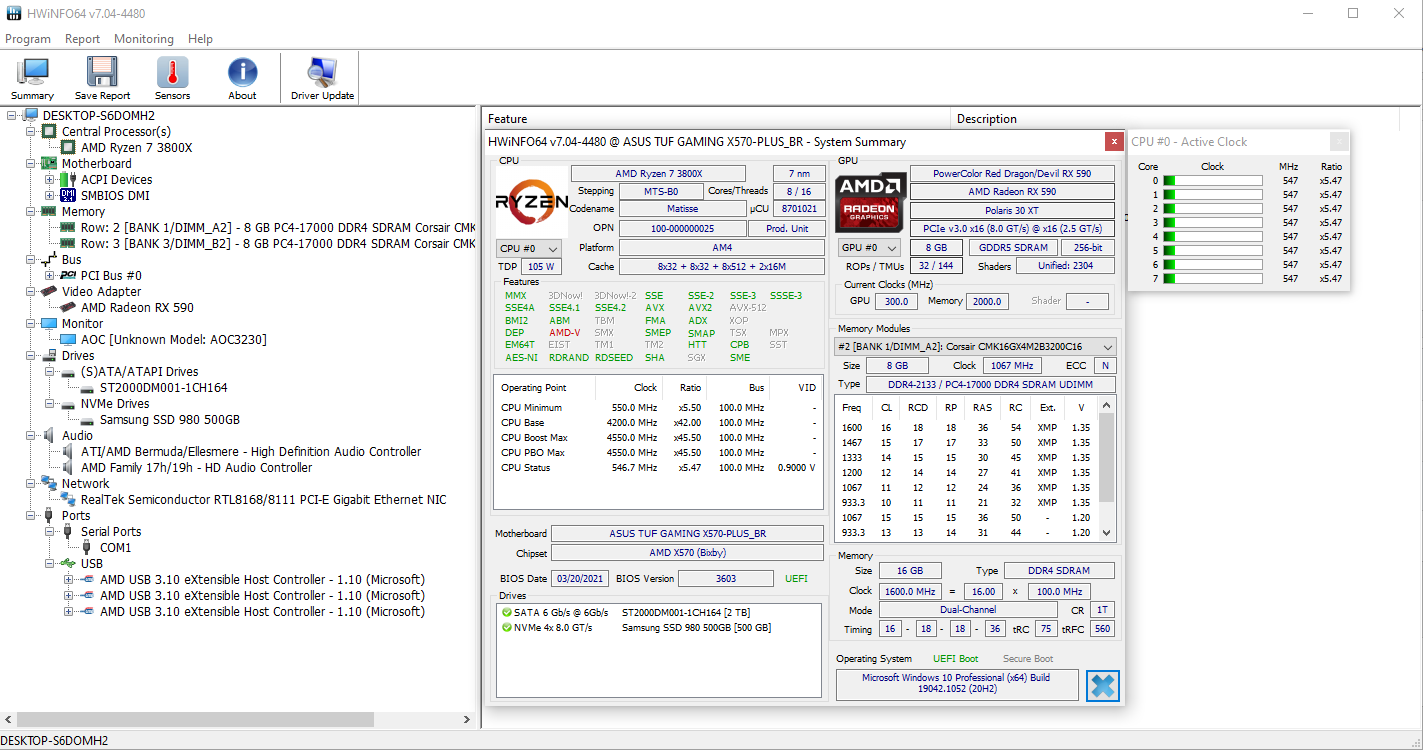Image resolution: width=1423 pixels, height=750 pixels.
Task: Click the Feature column header
Action: point(716,118)
